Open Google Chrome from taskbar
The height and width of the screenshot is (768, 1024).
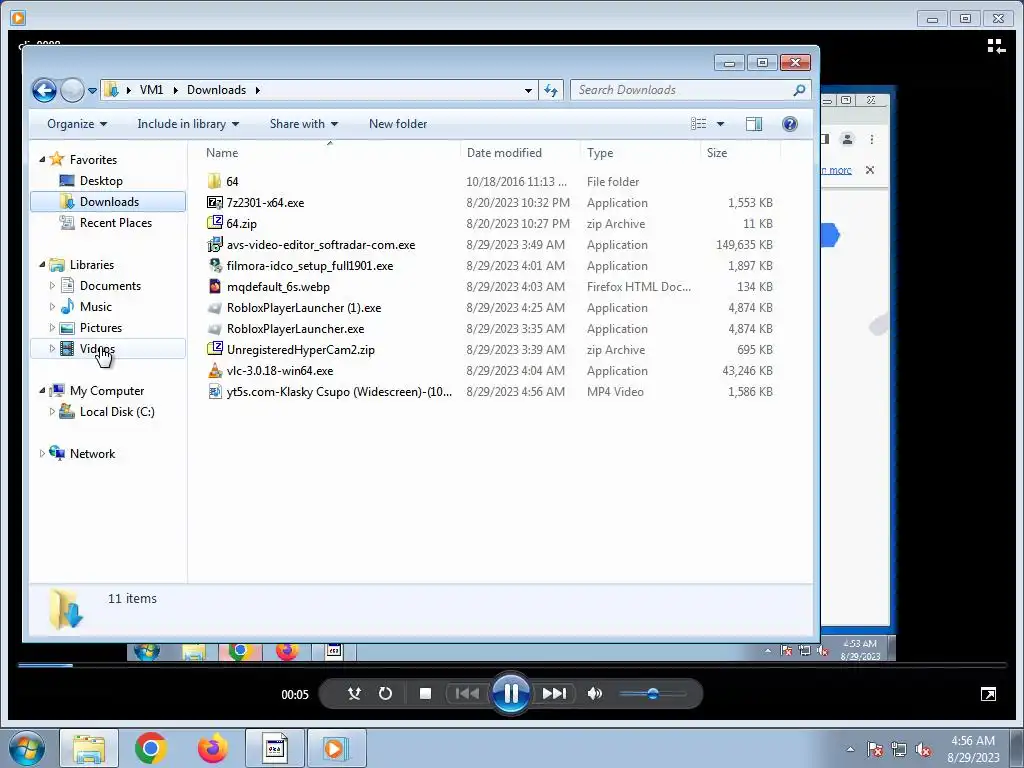(x=150, y=748)
